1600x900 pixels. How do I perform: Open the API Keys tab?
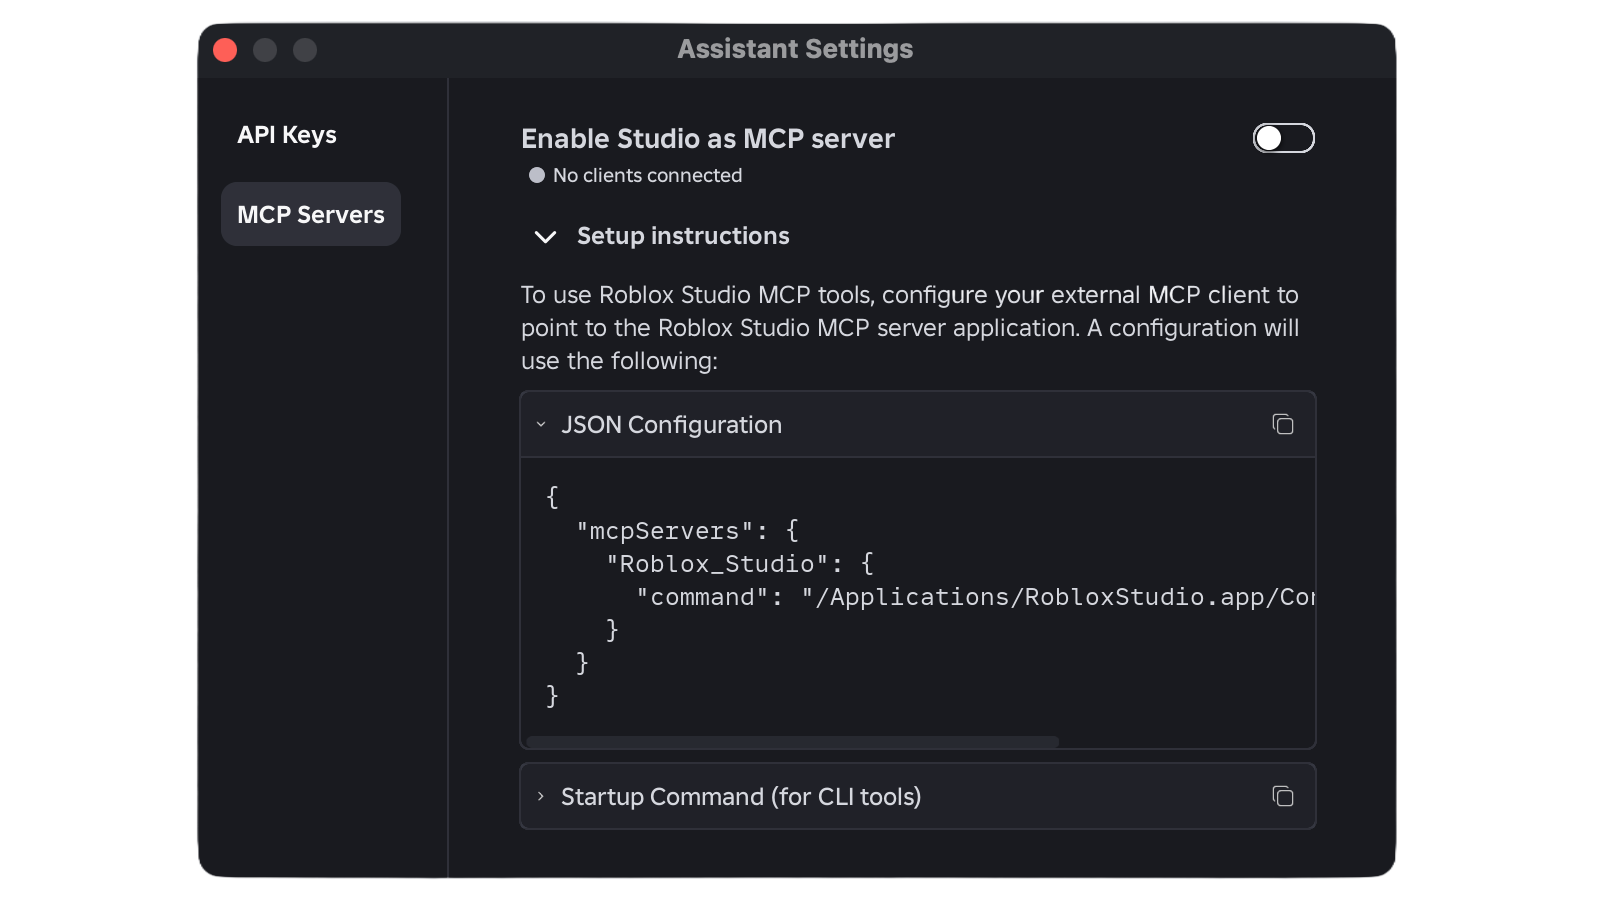pyautogui.click(x=287, y=135)
